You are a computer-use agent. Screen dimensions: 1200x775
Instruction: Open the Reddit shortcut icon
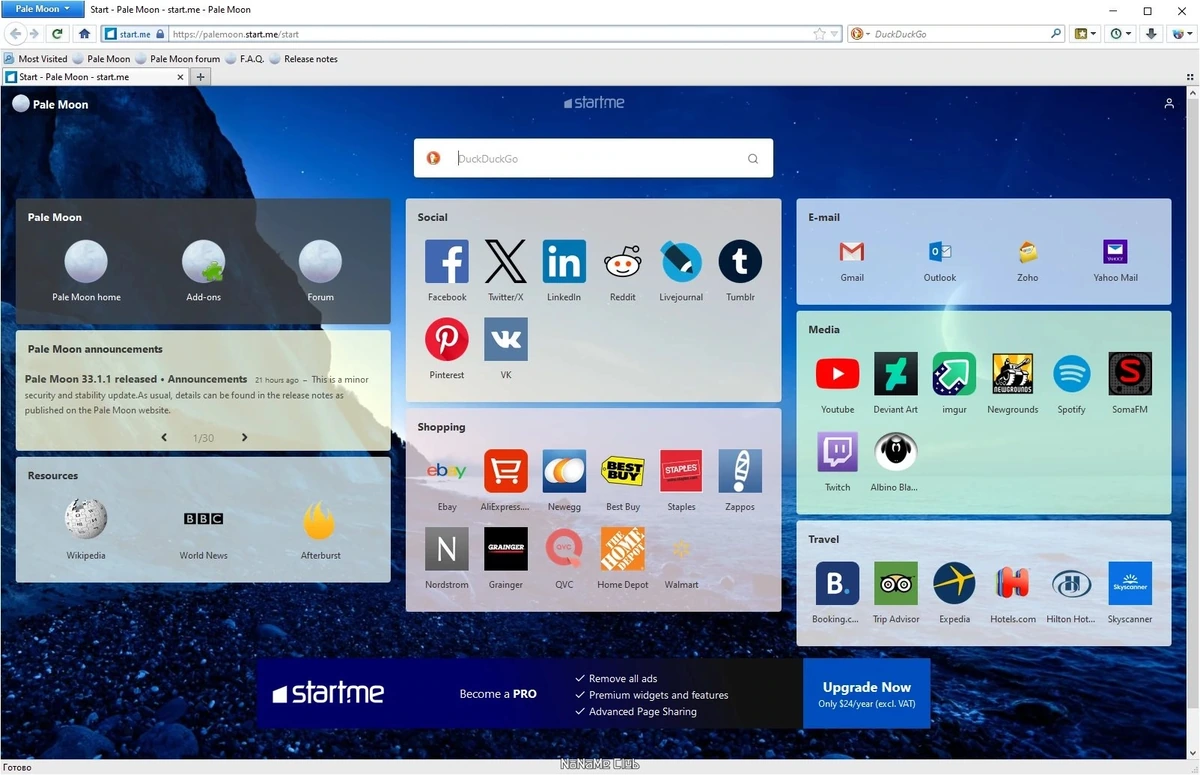click(622, 262)
